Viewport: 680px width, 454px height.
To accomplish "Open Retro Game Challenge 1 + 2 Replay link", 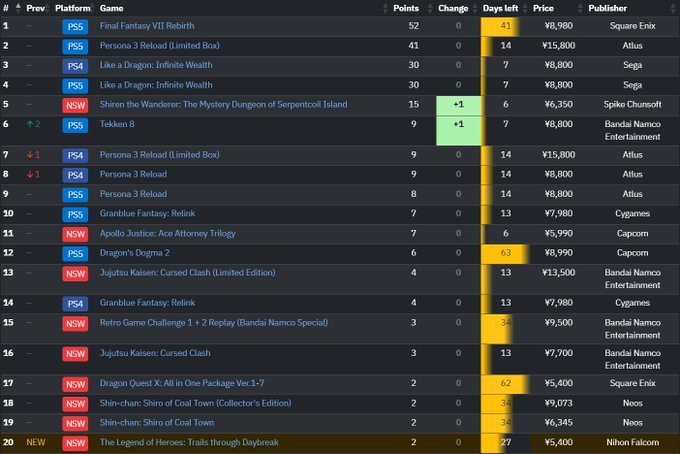I will pyautogui.click(x=214, y=323).
